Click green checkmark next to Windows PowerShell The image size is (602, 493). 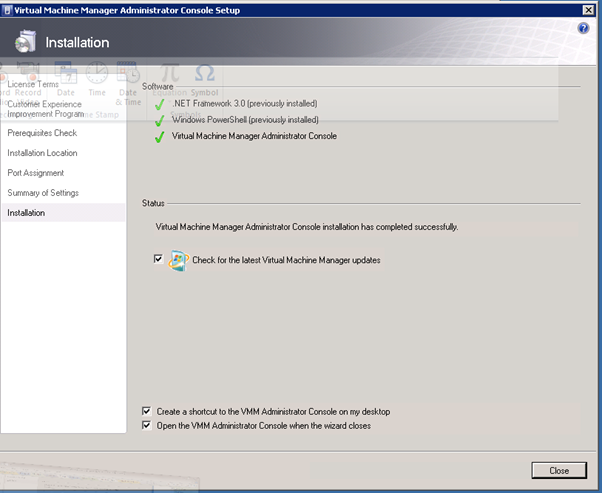click(x=160, y=121)
